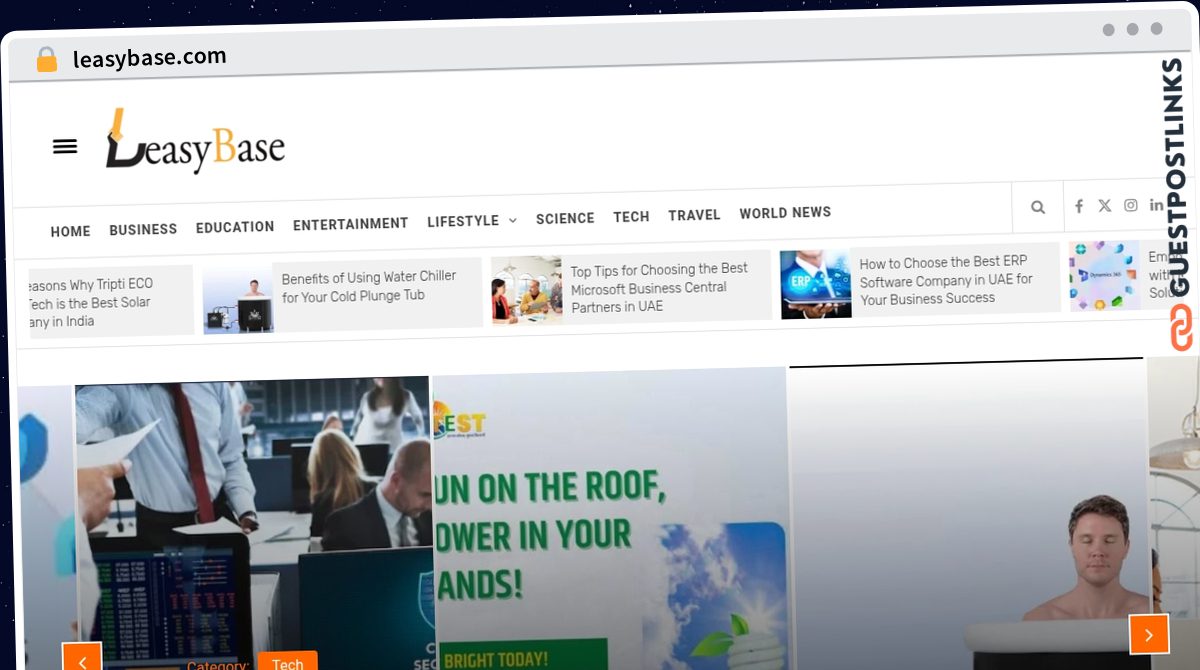
Task: Select the Tech category tag
Action: [x=288, y=662]
